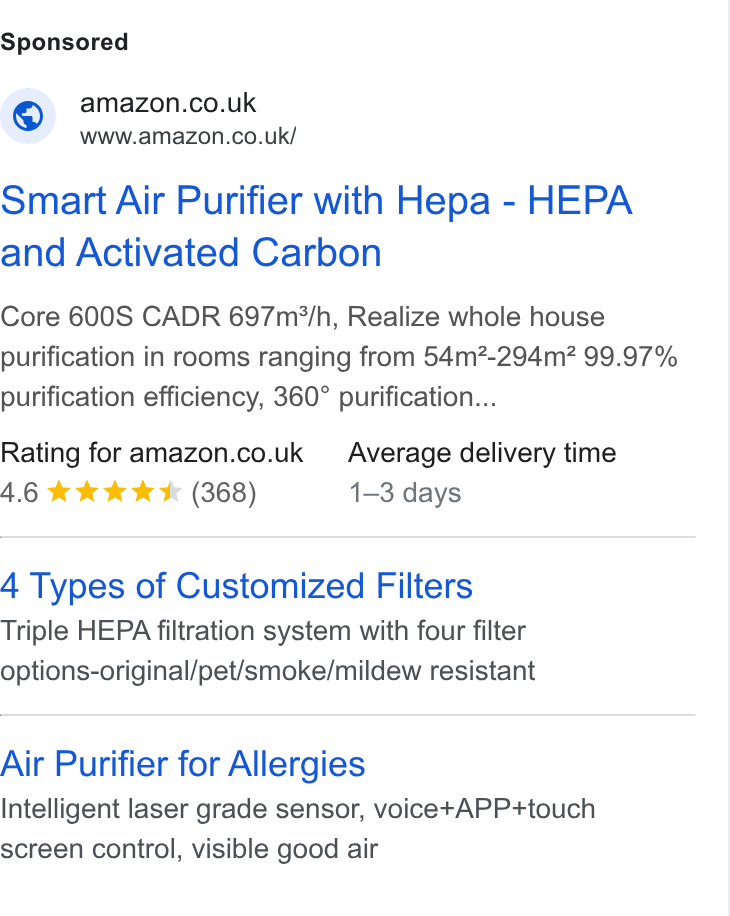This screenshot has width=730, height=916.
Task: Click the www.amazon.co.uk/ URL text
Action: coord(188,136)
